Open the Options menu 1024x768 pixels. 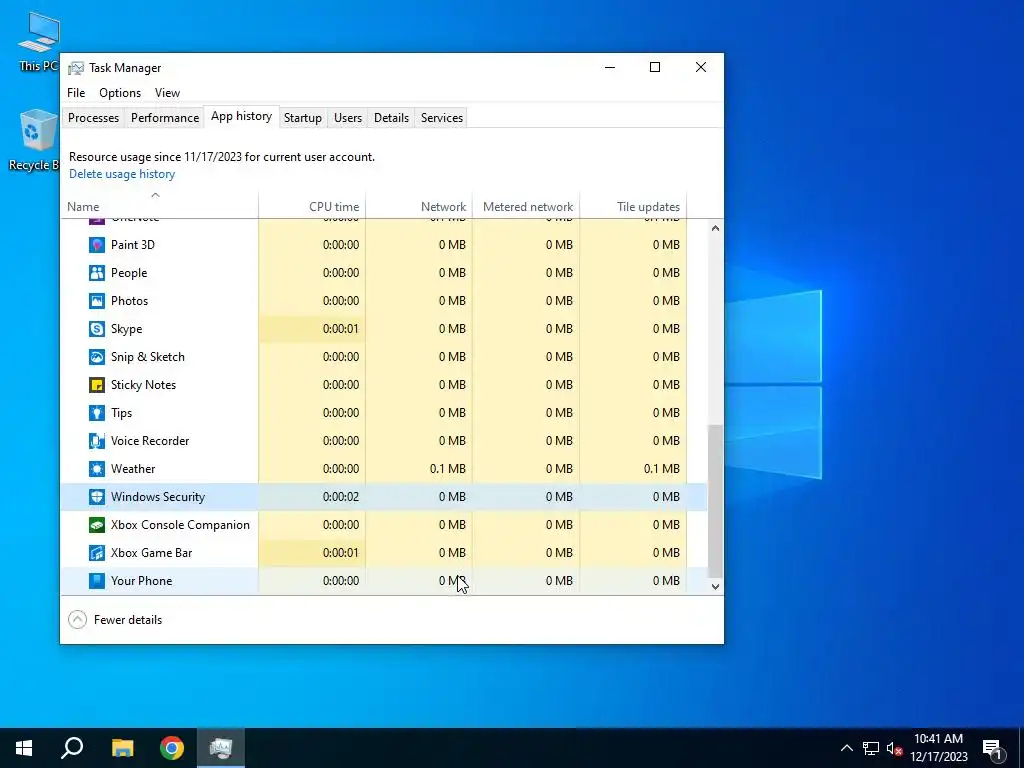click(x=120, y=93)
